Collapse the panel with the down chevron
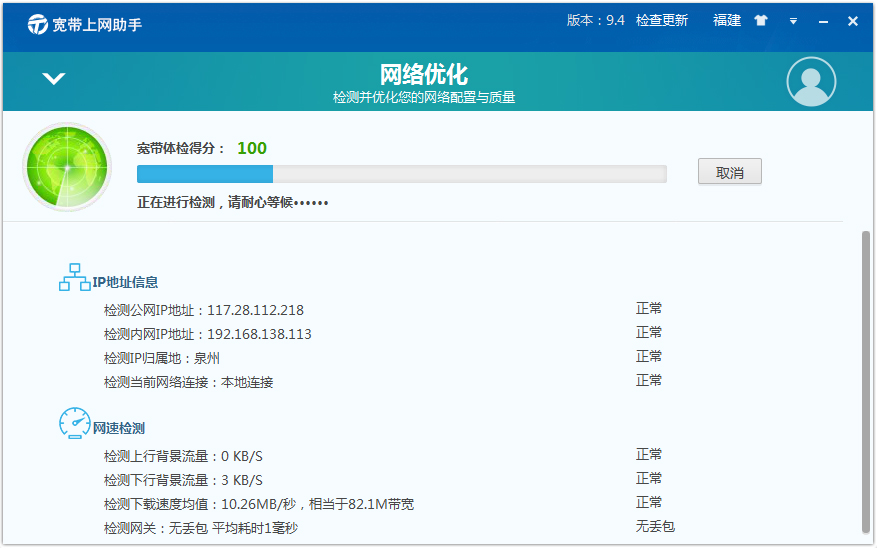 54,79
